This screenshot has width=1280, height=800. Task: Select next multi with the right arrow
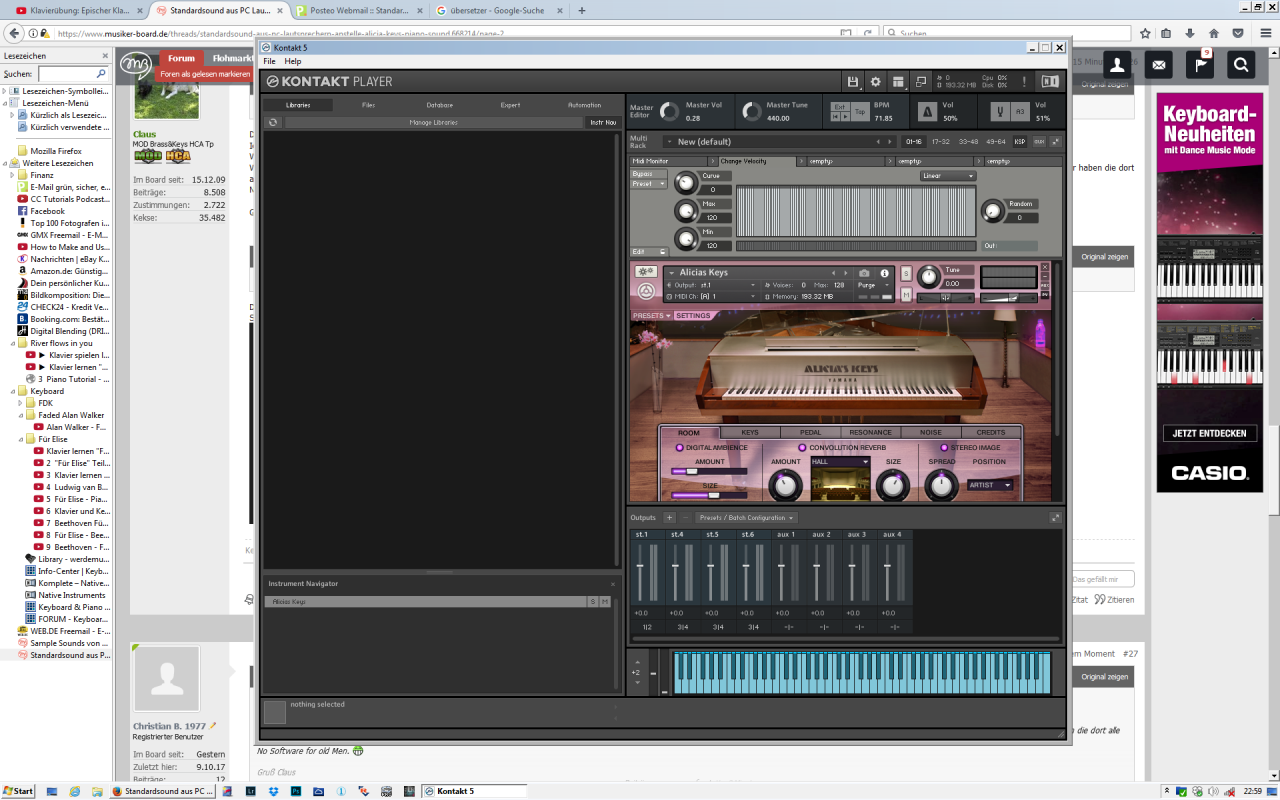[890, 142]
